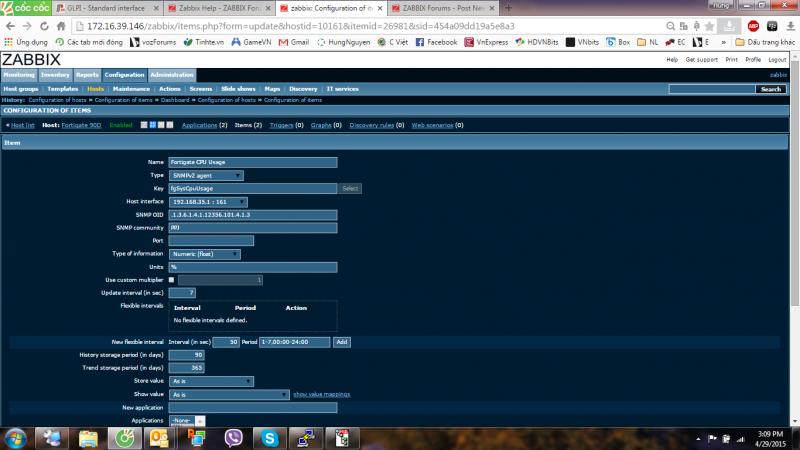Click into the Update interval field
The width and height of the screenshot is (800, 450).
click(x=182, y=293)
